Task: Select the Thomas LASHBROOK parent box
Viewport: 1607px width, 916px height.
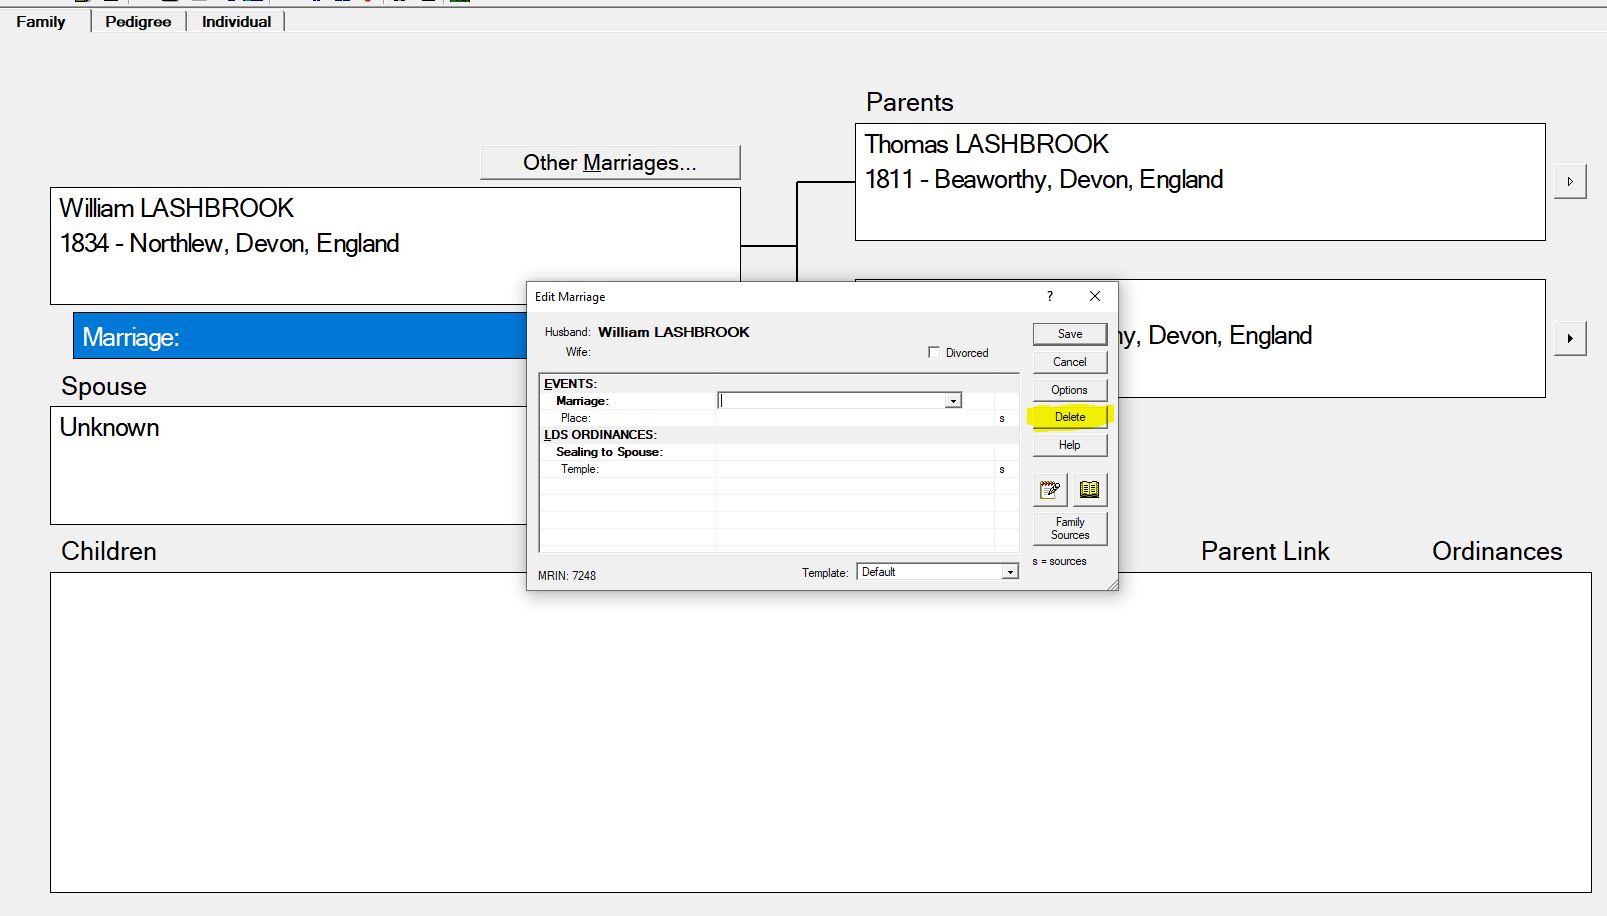Action: pos(1200,182)
